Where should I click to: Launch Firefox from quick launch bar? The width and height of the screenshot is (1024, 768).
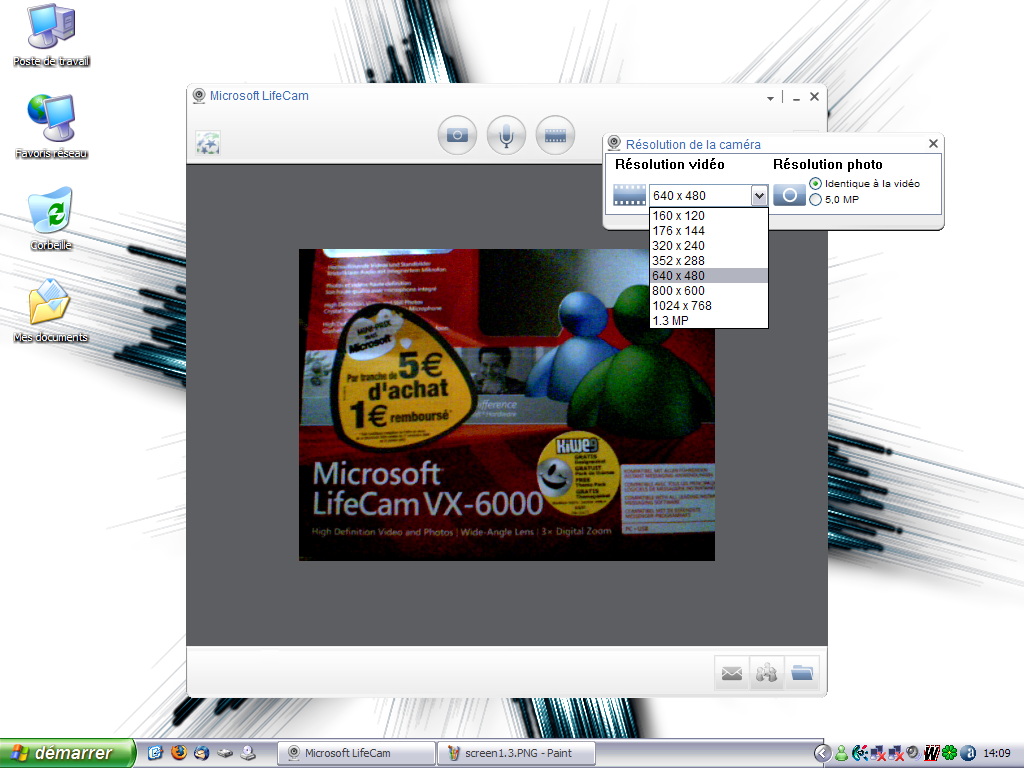click(178, 753)
